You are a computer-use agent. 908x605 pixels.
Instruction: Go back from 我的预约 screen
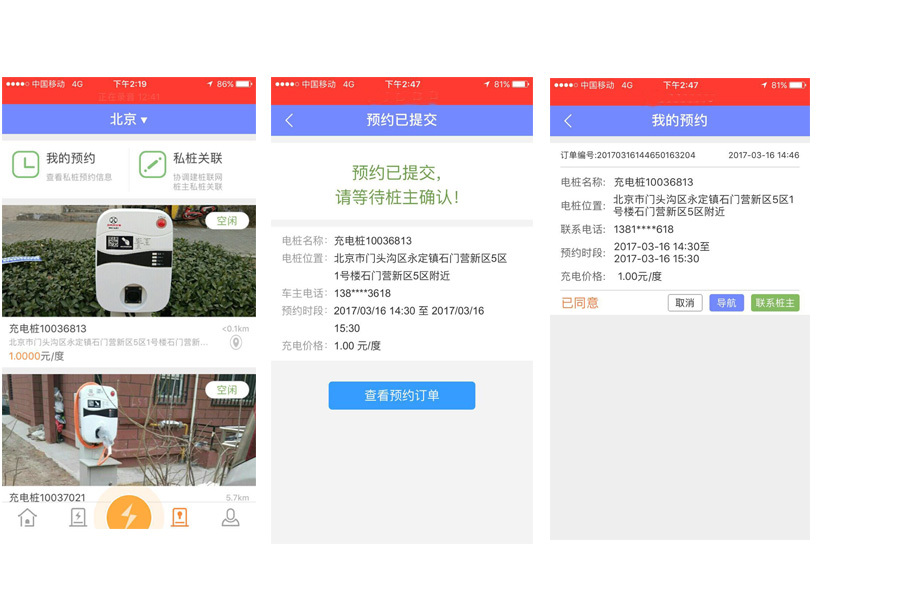coord(568,120)
